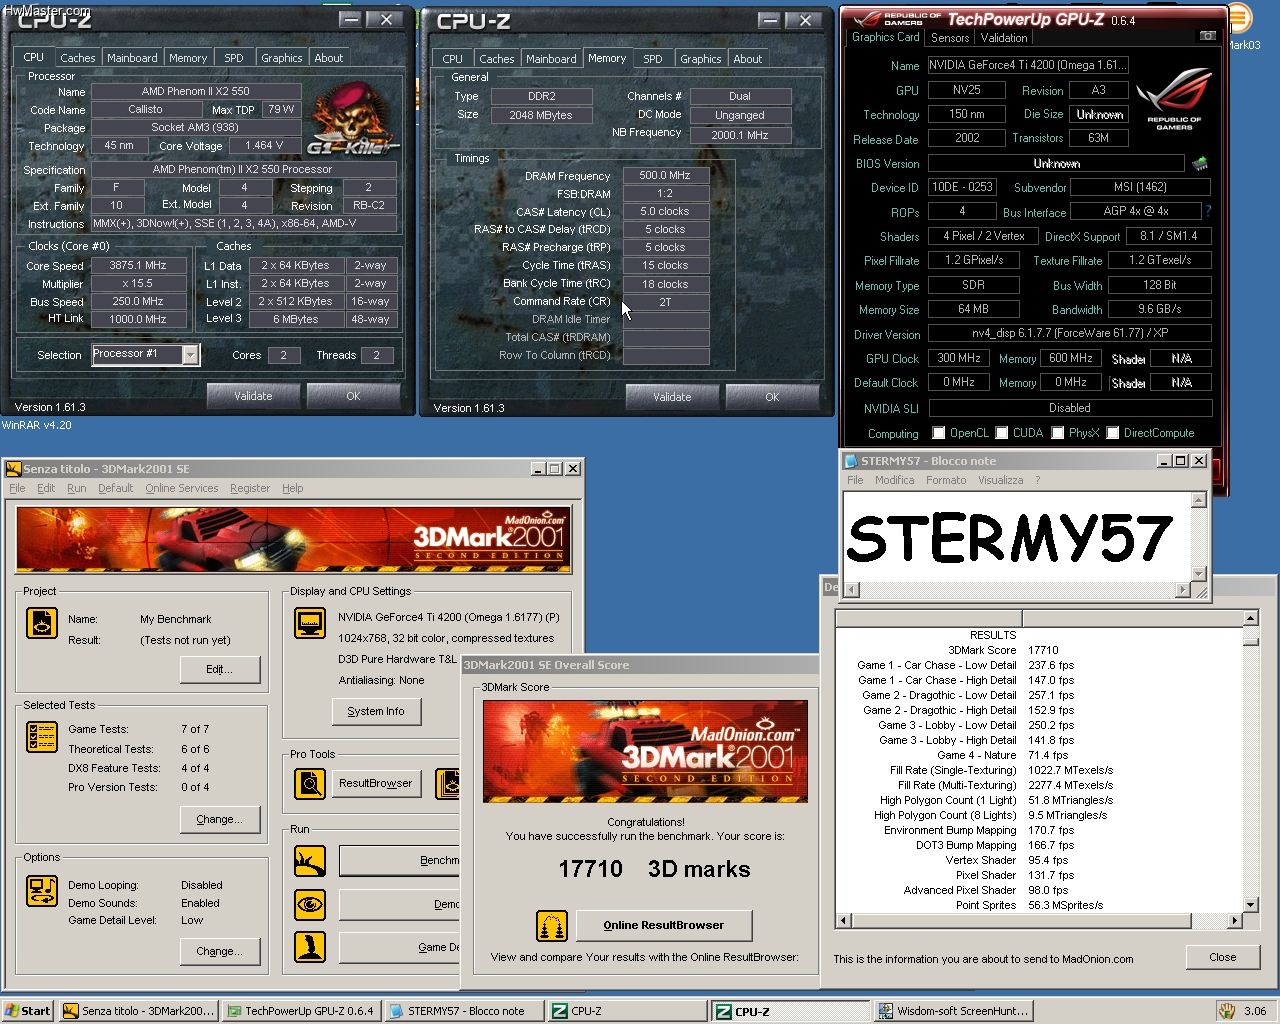Screen dimensions: 1280x1024
Task: Toggle the PhysX checkbox
Action: (x=1057, y=433)
